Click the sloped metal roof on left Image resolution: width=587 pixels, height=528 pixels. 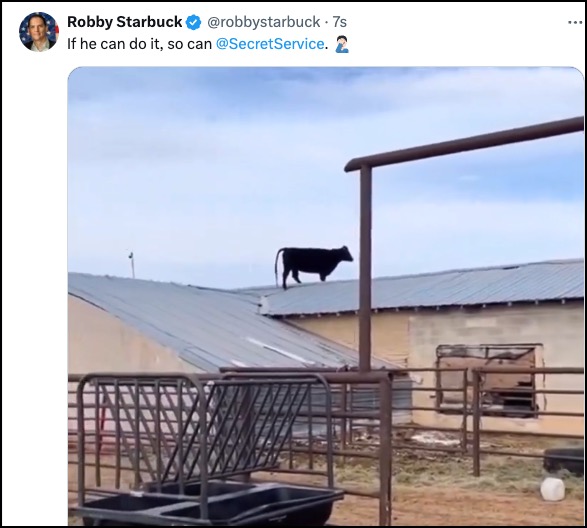point(210,322)
